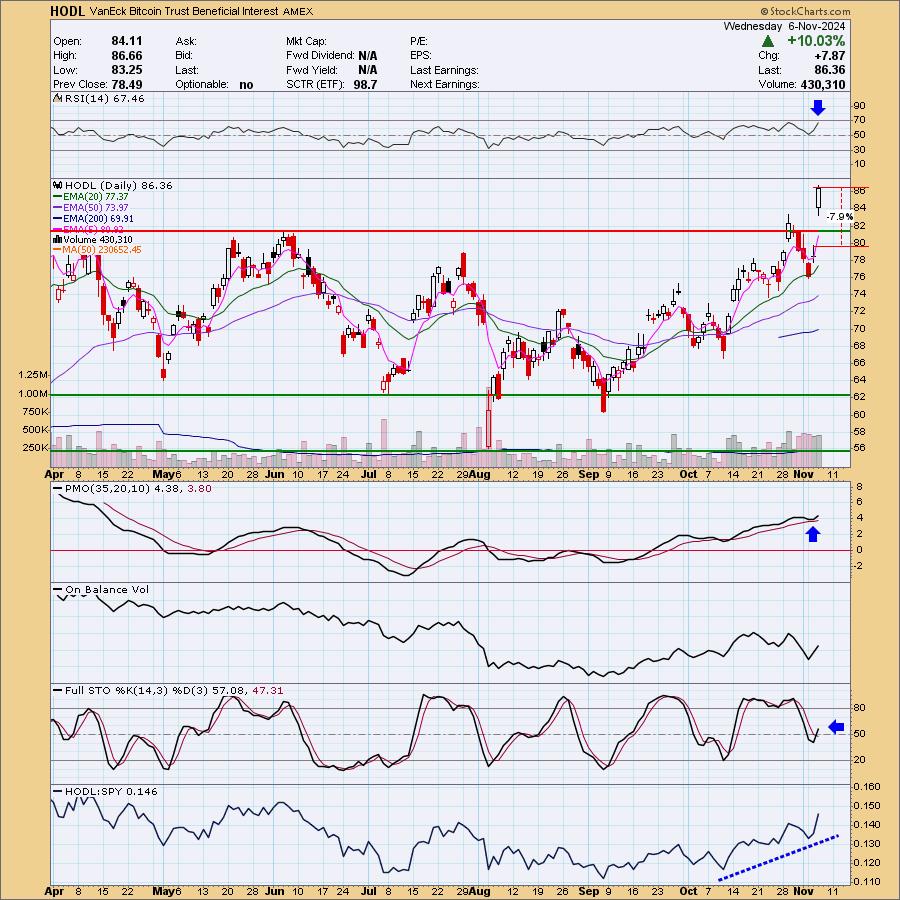Click the HODL:SPY 0.146 ratio label
The image size is (900, 900).
[x=111, y=792]
